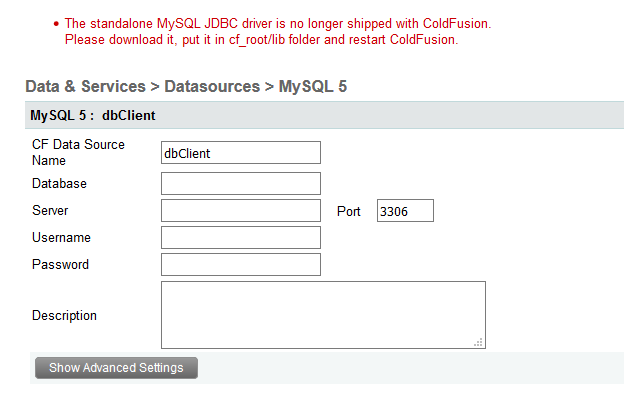Click the Server label
This screenshot has height=409, width=624.
tap(50, 210)
